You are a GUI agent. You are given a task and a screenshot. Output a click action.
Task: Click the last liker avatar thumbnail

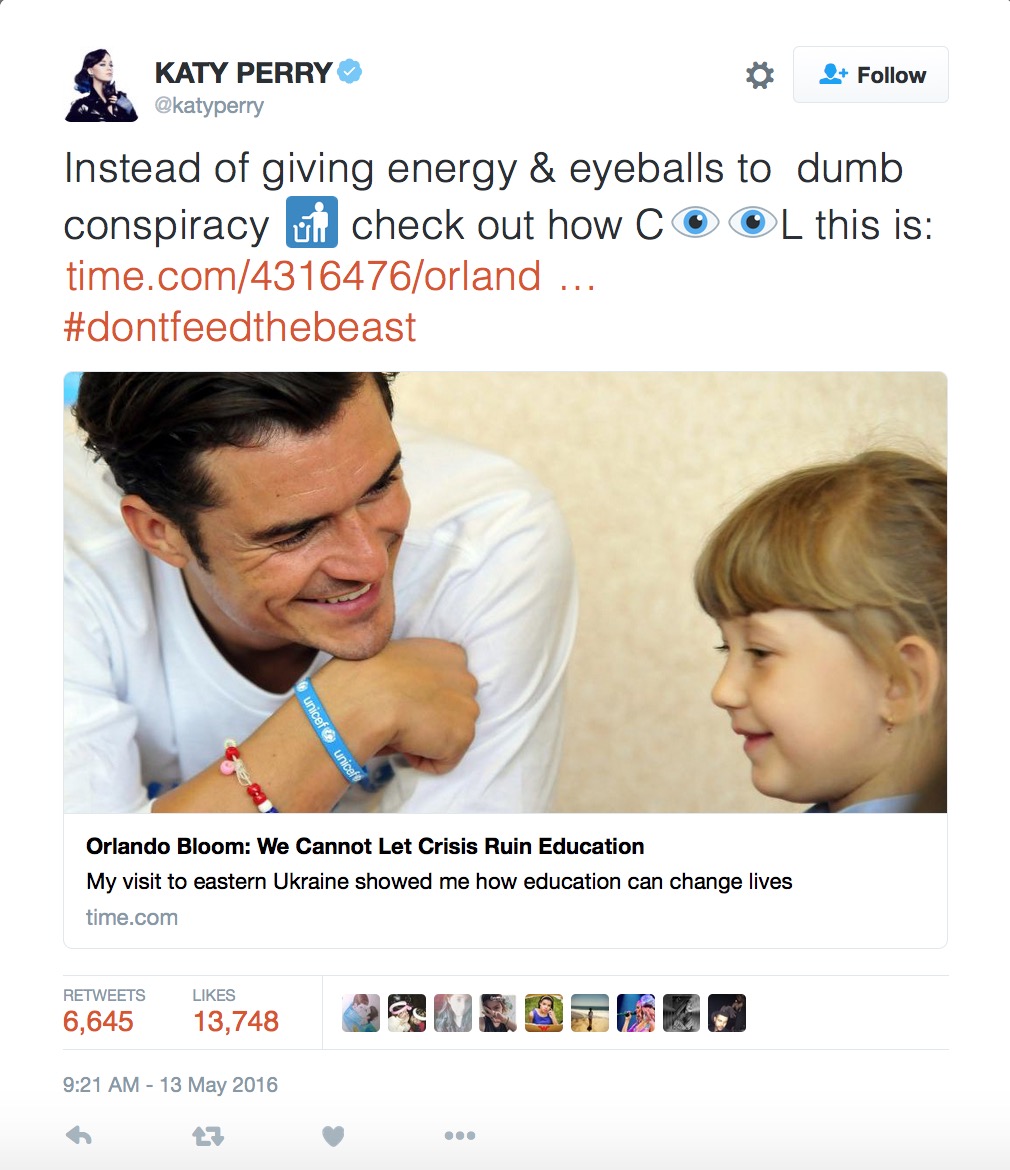pyautogui.click(x=727, y=1013)
